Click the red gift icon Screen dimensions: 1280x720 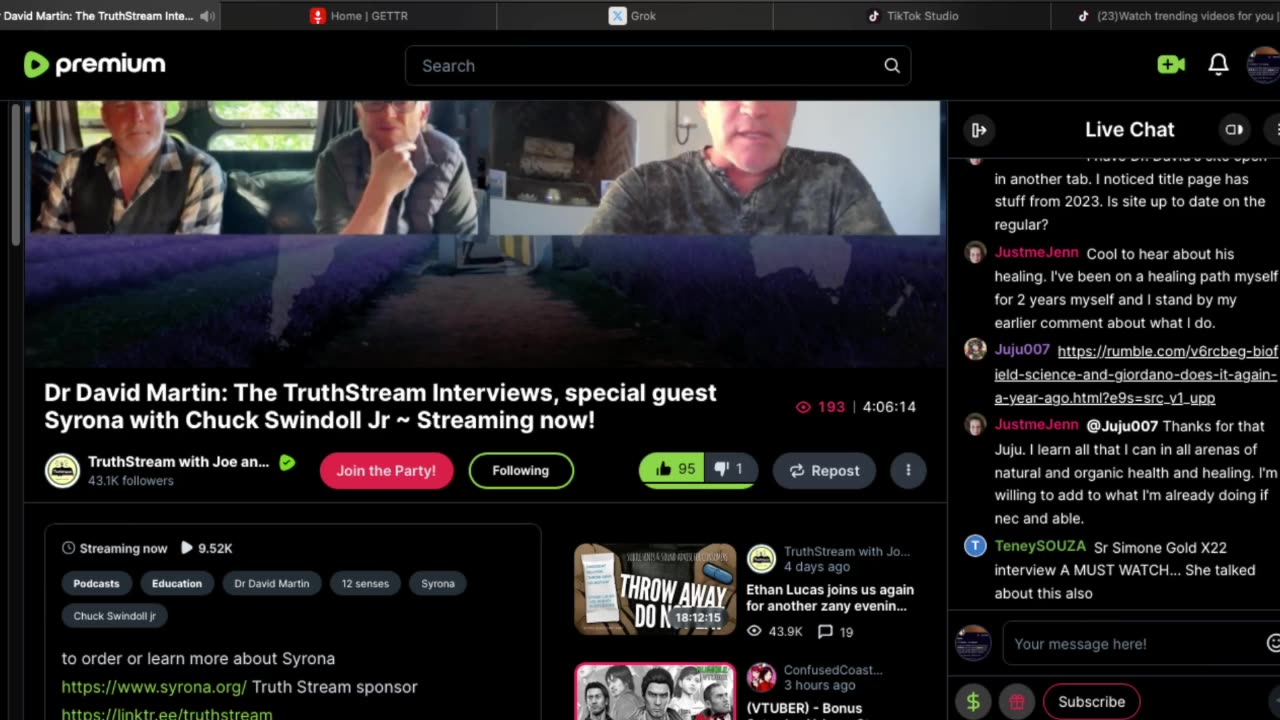point(1017,702)
